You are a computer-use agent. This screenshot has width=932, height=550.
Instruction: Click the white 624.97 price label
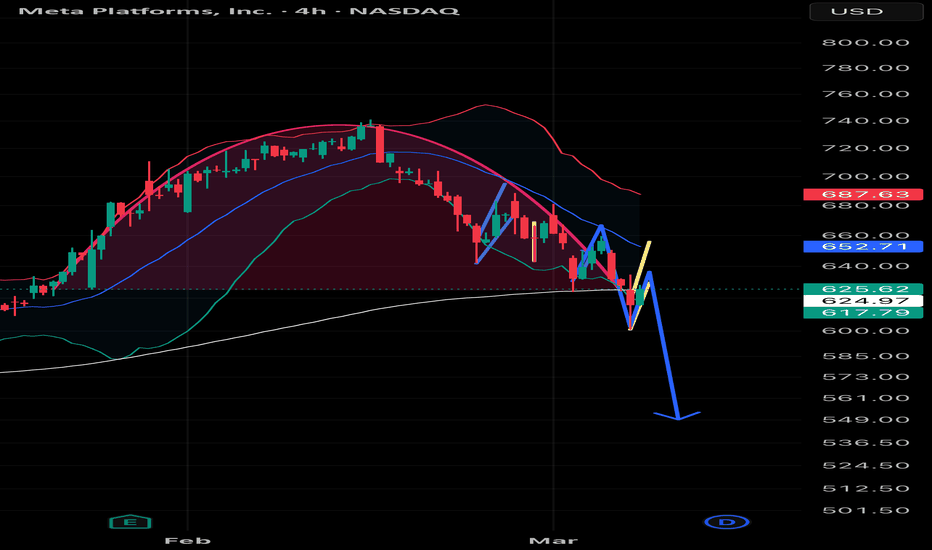pos(863,301)
